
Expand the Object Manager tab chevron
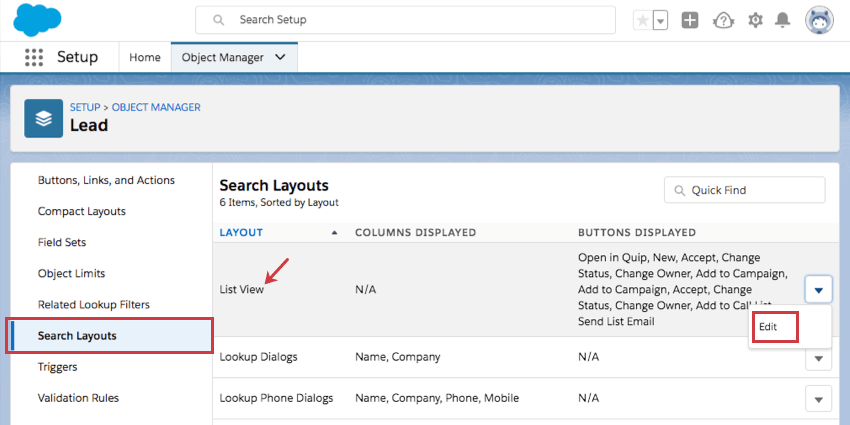280,57
